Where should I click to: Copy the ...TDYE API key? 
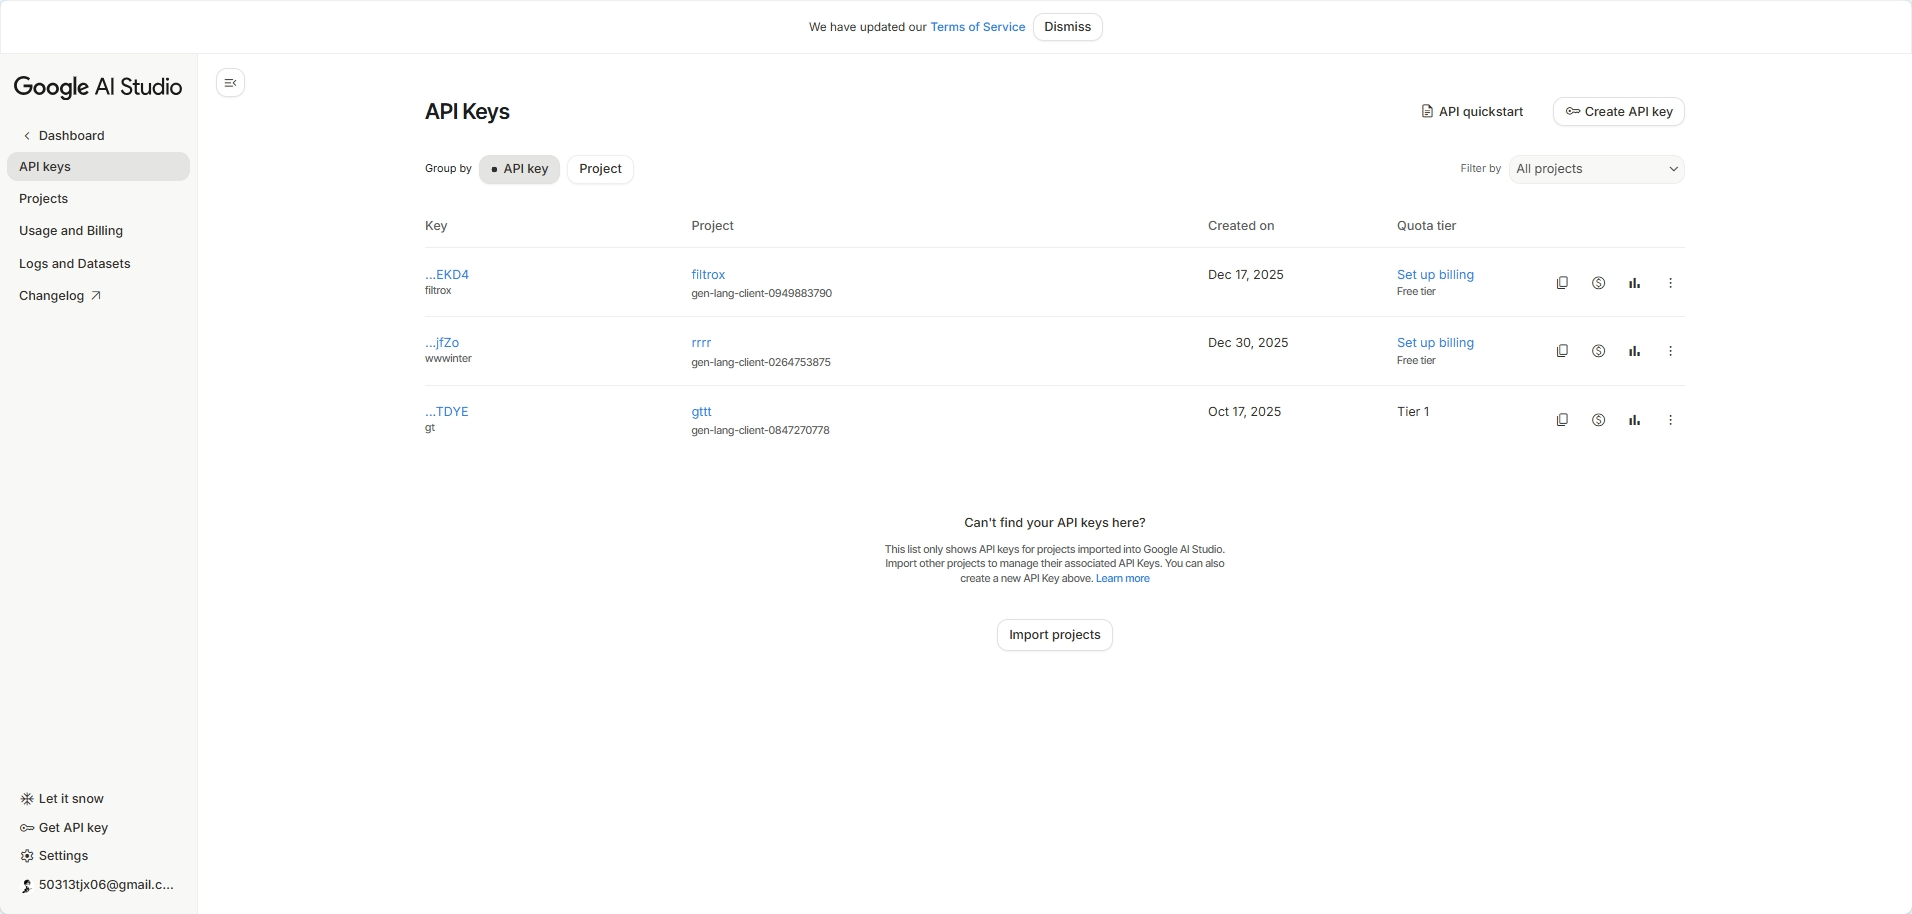click(1562, 420)
